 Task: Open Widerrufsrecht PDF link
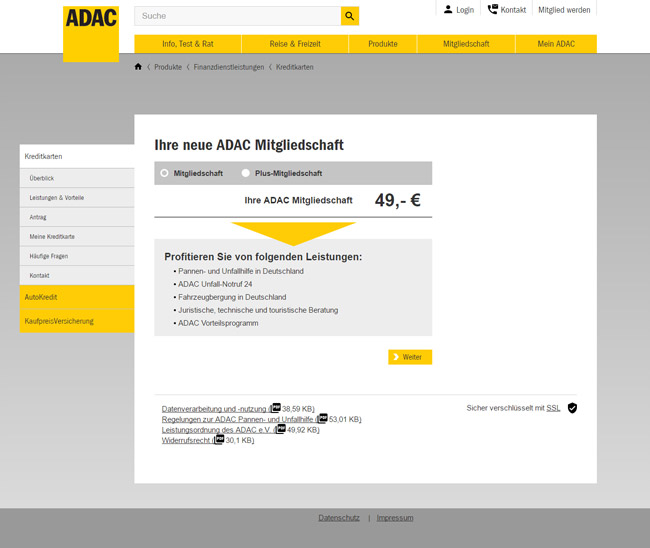click(186, 441)
